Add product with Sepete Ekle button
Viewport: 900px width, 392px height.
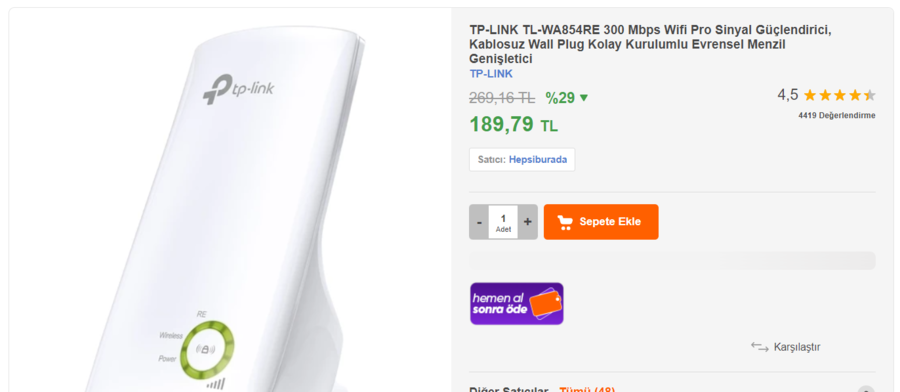(x=601, y=222)
